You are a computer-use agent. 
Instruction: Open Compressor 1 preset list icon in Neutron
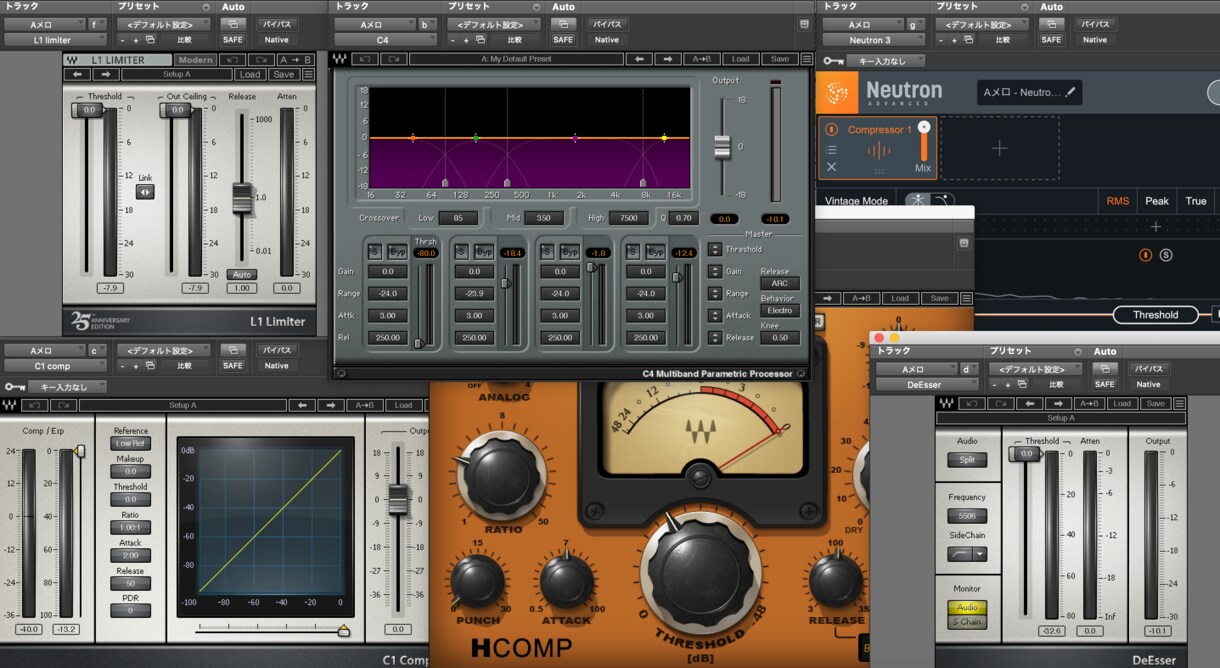click(831, 150)
